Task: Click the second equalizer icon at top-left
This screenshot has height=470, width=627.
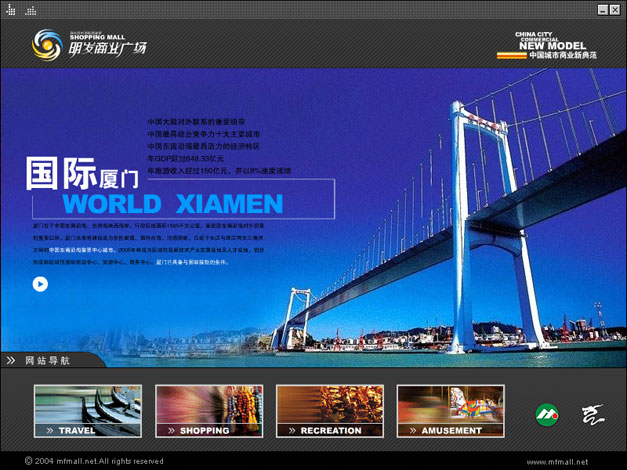Action: click(31, 10)
